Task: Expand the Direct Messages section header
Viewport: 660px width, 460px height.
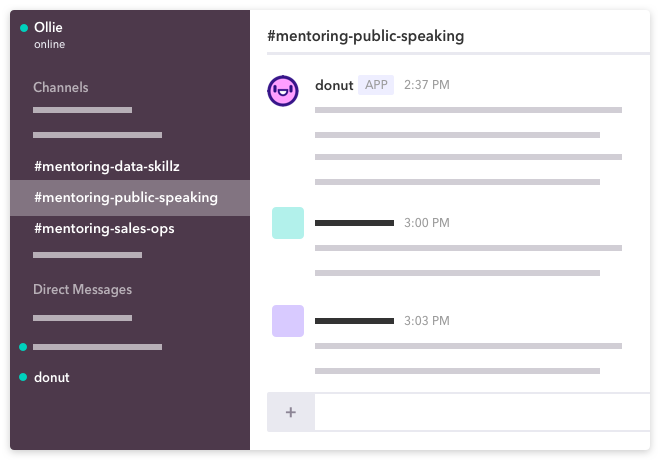Action: (x=82, y=290)
